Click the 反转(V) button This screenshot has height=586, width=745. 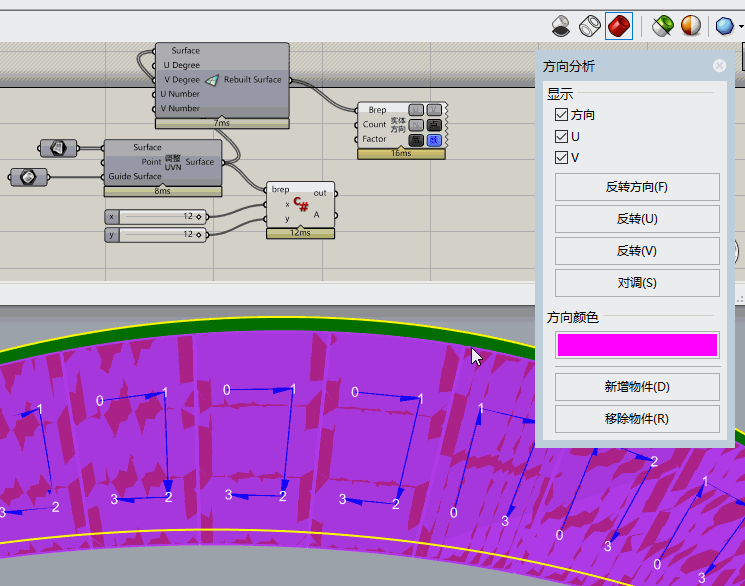click(637, 250)
